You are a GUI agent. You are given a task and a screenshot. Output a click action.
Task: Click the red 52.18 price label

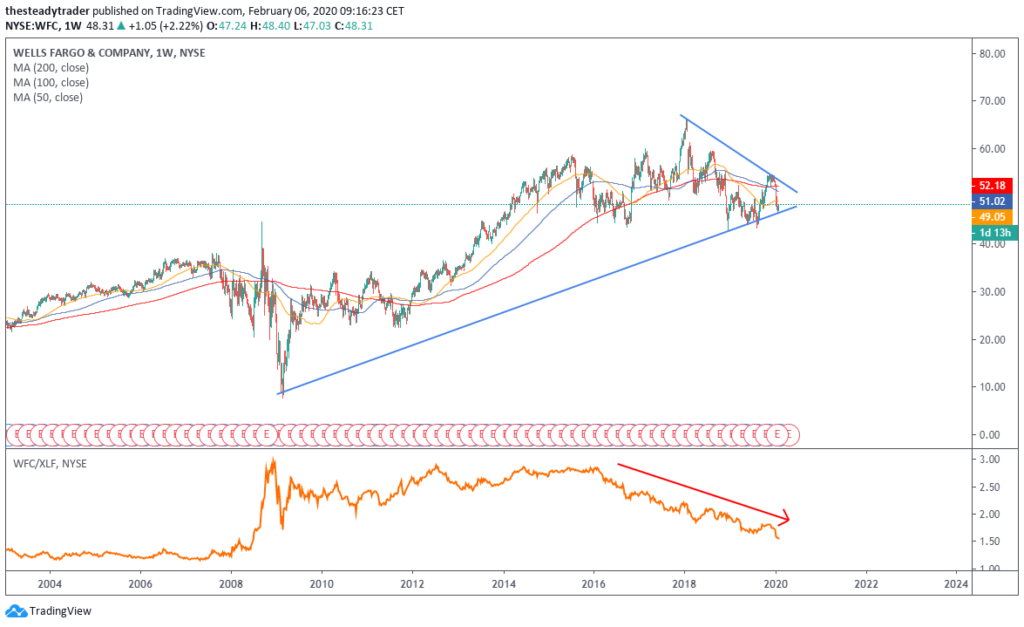[x=991, y=185]
